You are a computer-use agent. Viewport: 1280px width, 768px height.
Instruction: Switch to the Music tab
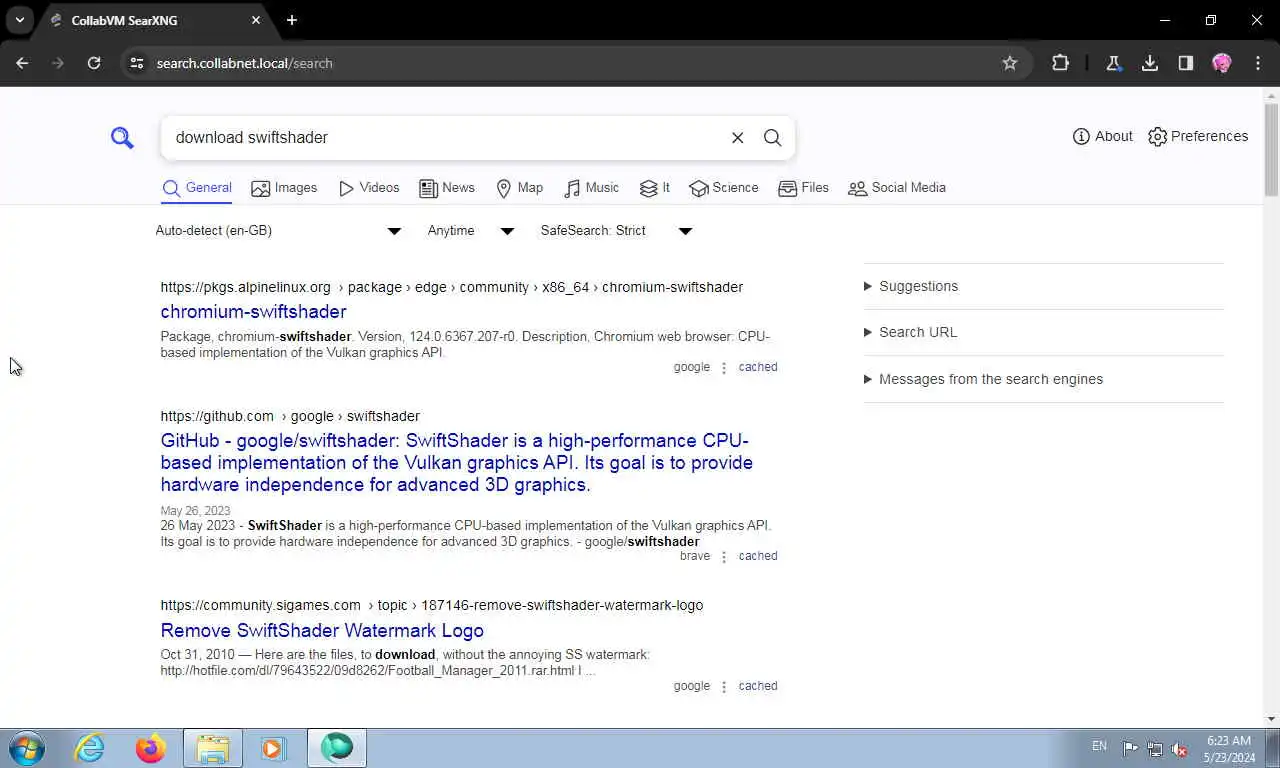point(592,188)
